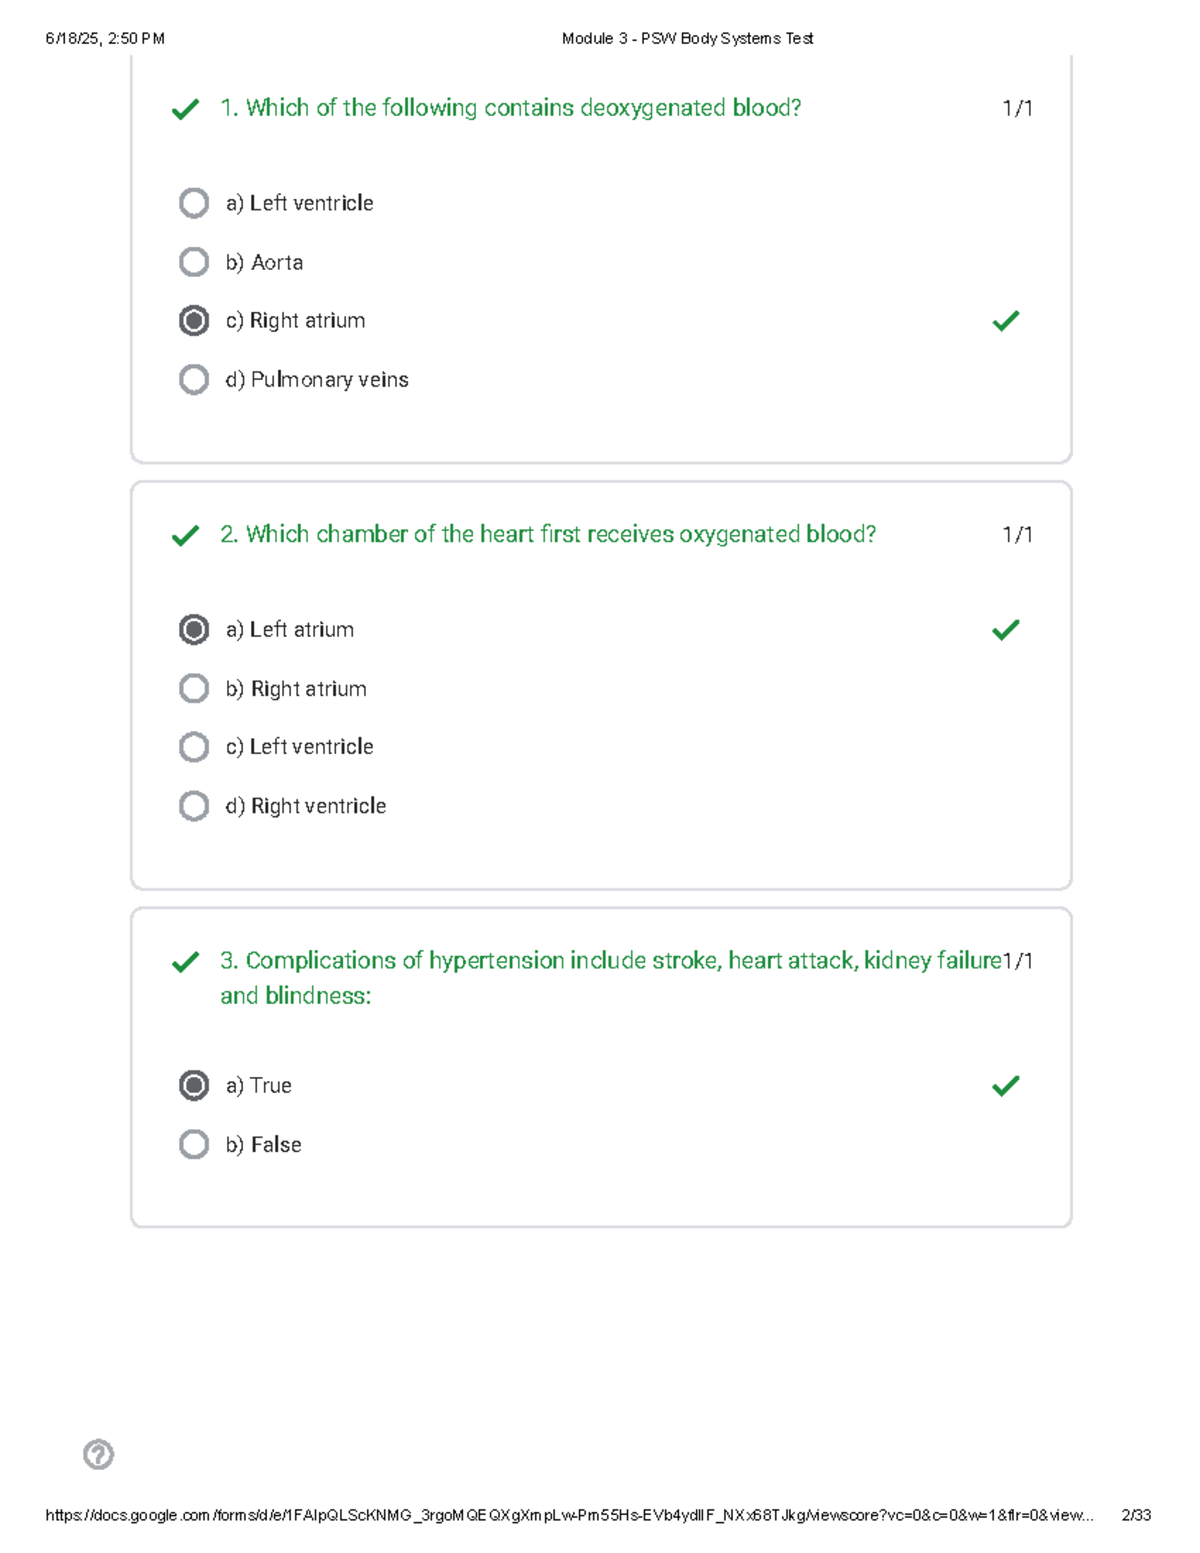Click the correct-answer checkmark next to True
This screenshot has width=1200, height=1553.
coord(1005,1086)
